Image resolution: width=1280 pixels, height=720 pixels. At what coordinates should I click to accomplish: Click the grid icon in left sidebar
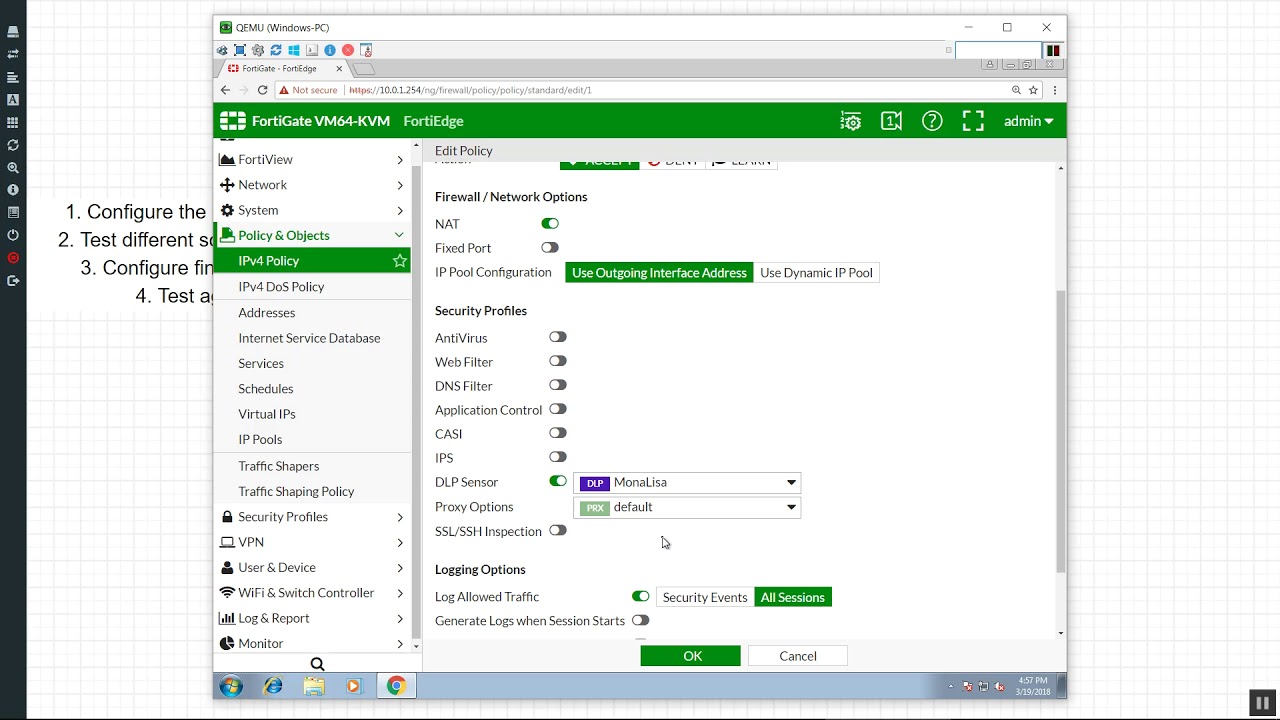pyautogui.click(x=13, y=123)
